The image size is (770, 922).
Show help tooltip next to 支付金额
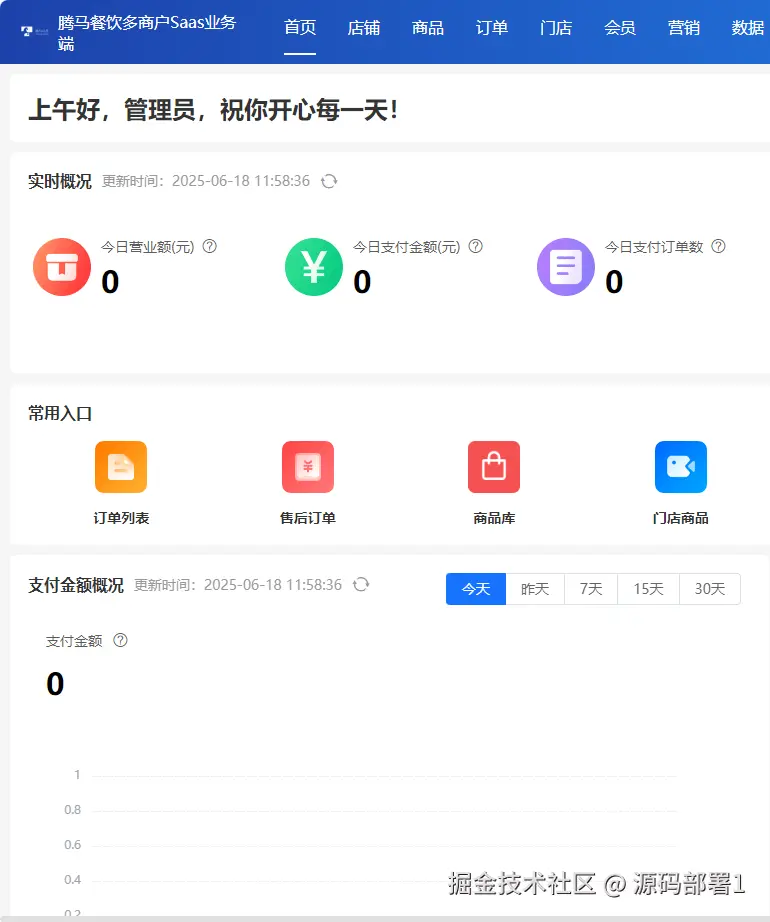click(x=120, y=640)
